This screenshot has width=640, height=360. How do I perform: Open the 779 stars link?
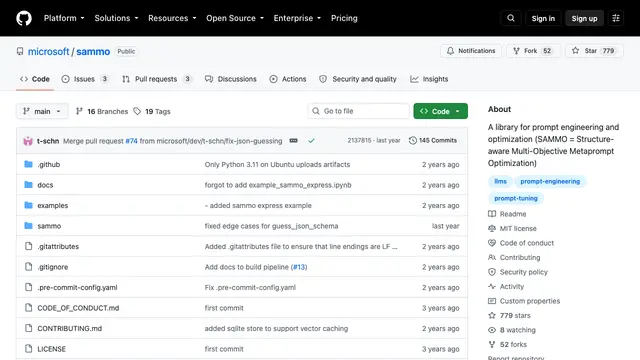515,316
